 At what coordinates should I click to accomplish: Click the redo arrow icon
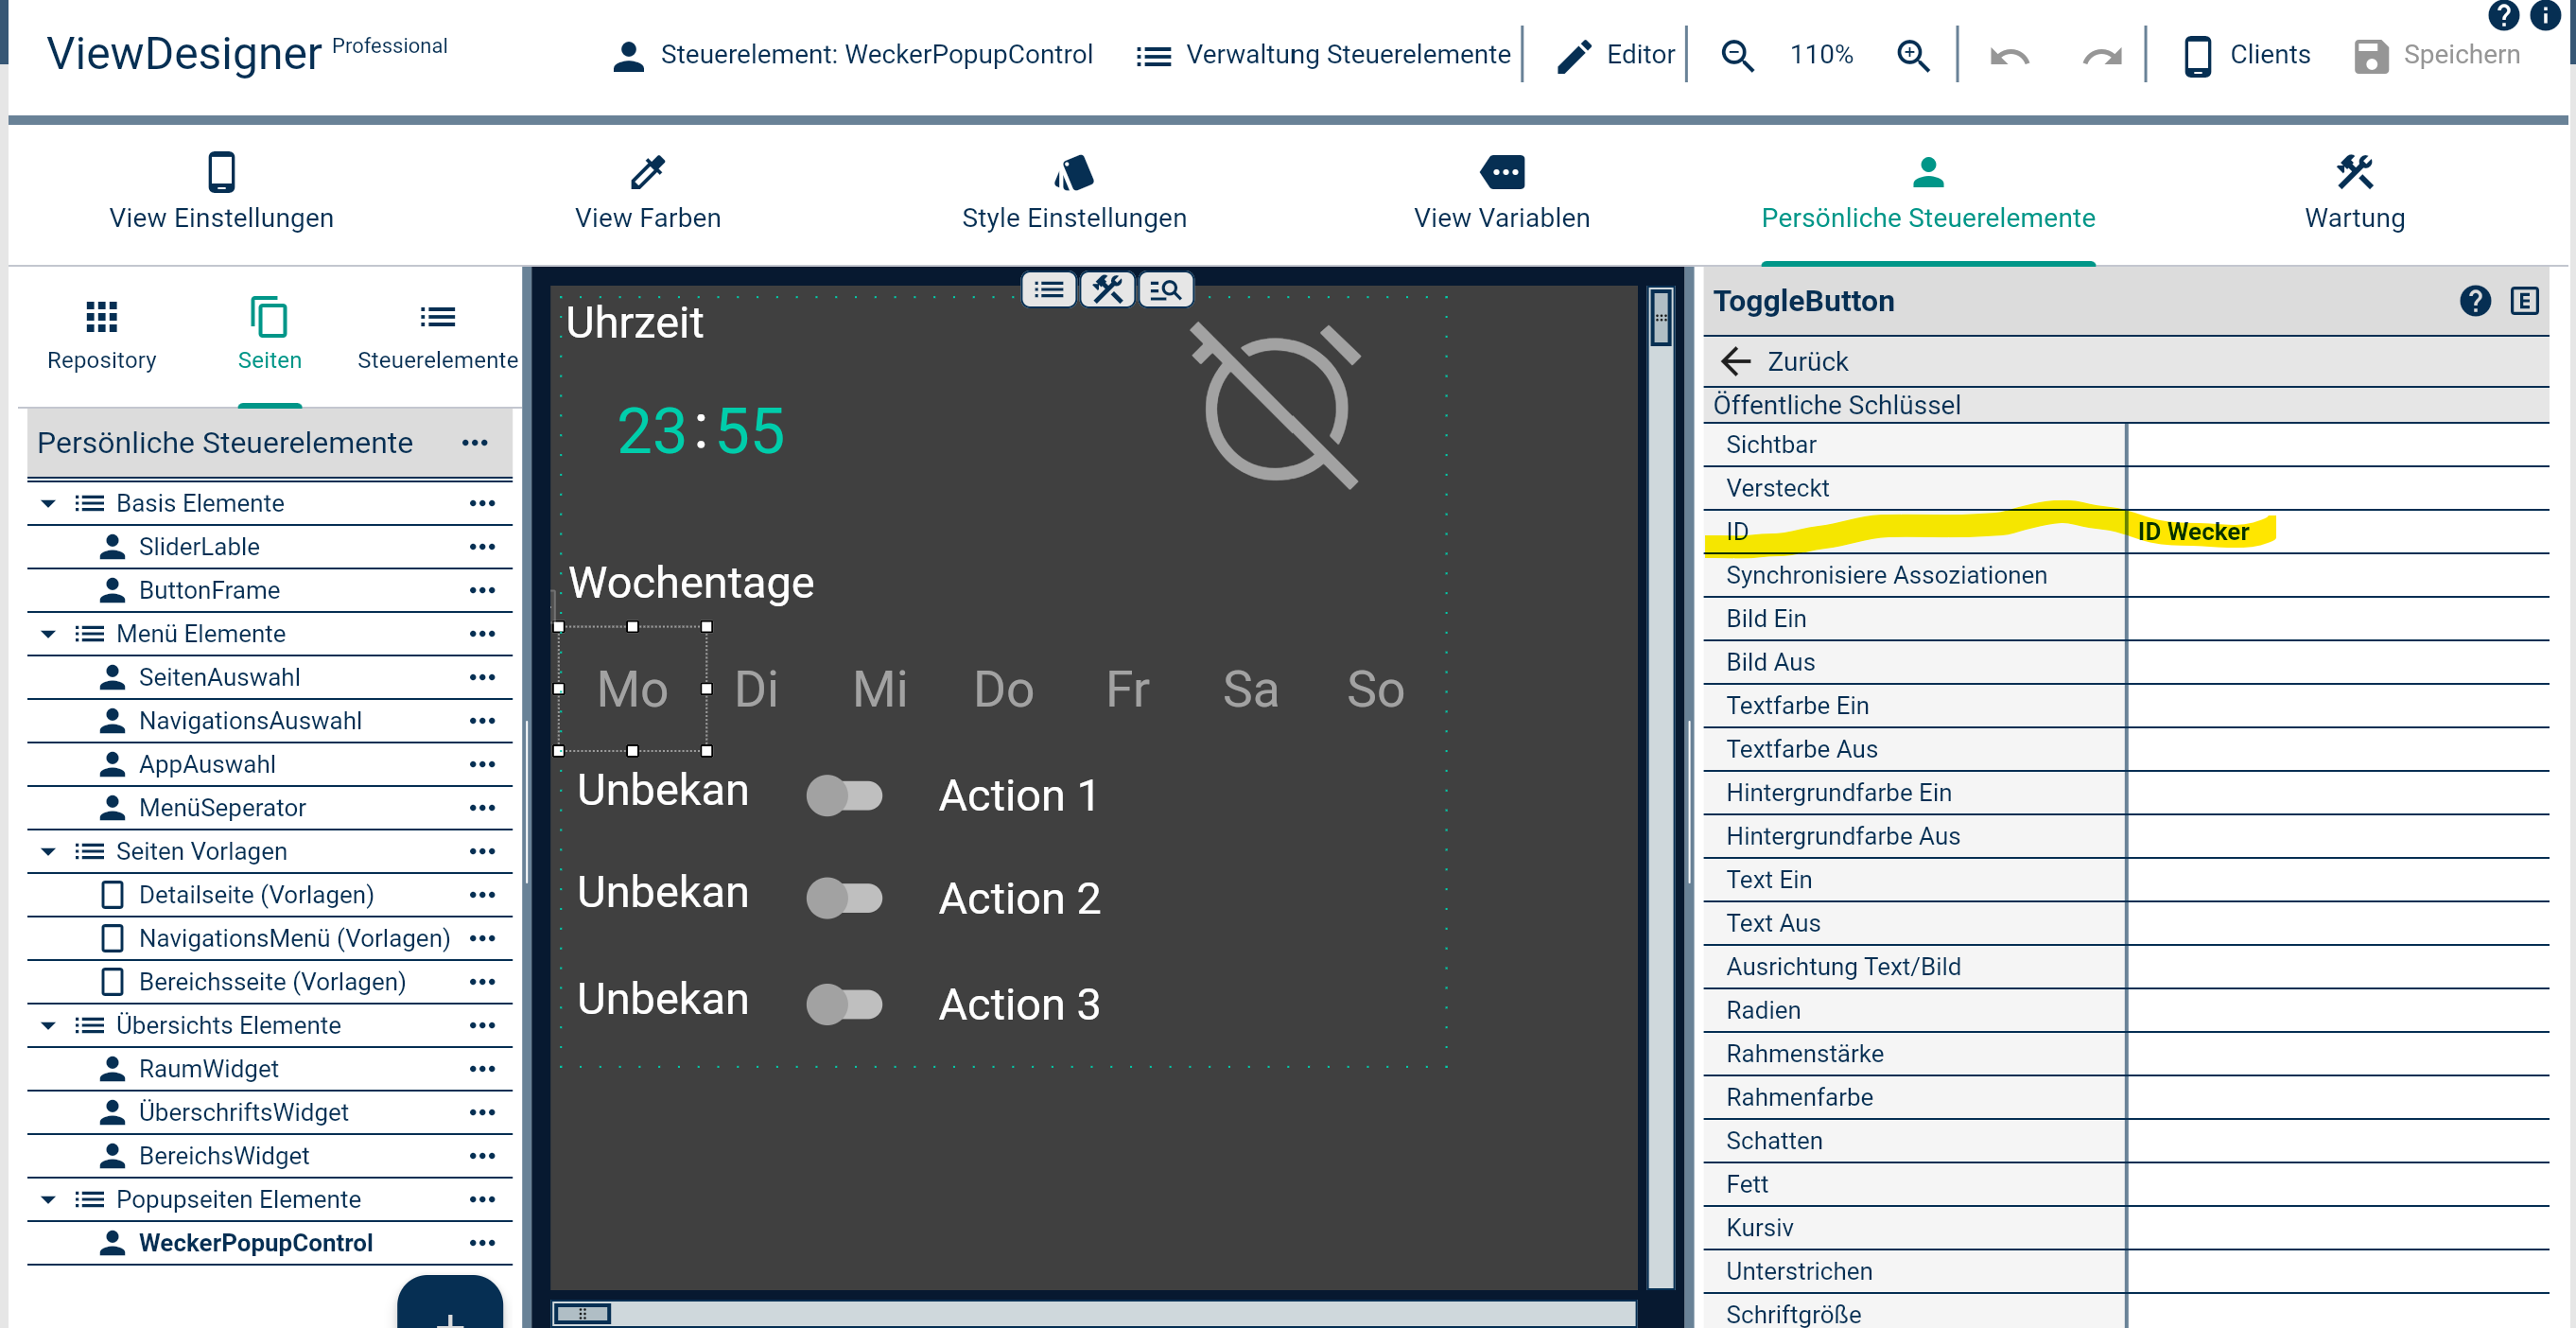[2101, 56]
